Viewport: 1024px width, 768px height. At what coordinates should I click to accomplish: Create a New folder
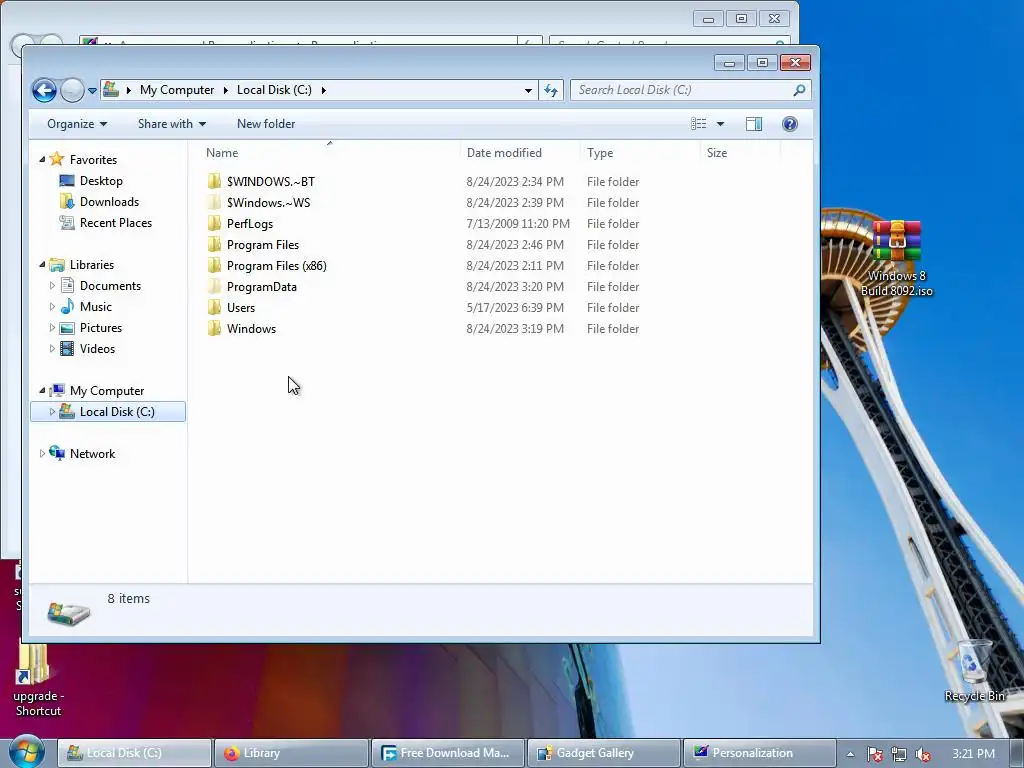point(266,124)
